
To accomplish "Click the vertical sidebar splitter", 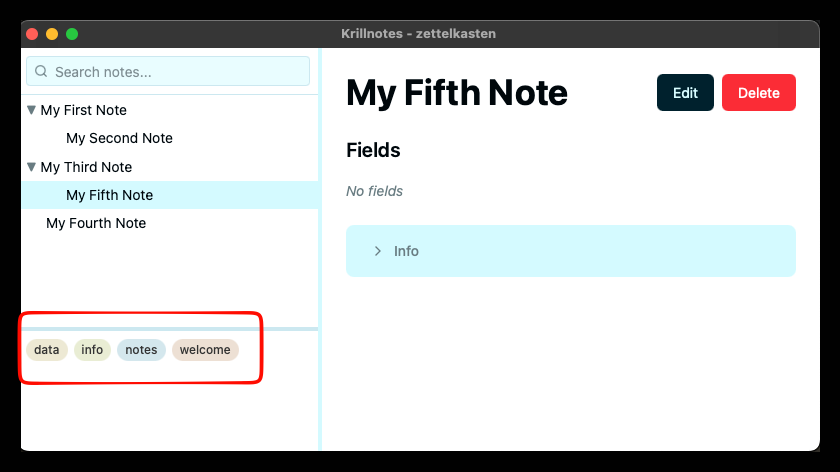I will 320,250.
